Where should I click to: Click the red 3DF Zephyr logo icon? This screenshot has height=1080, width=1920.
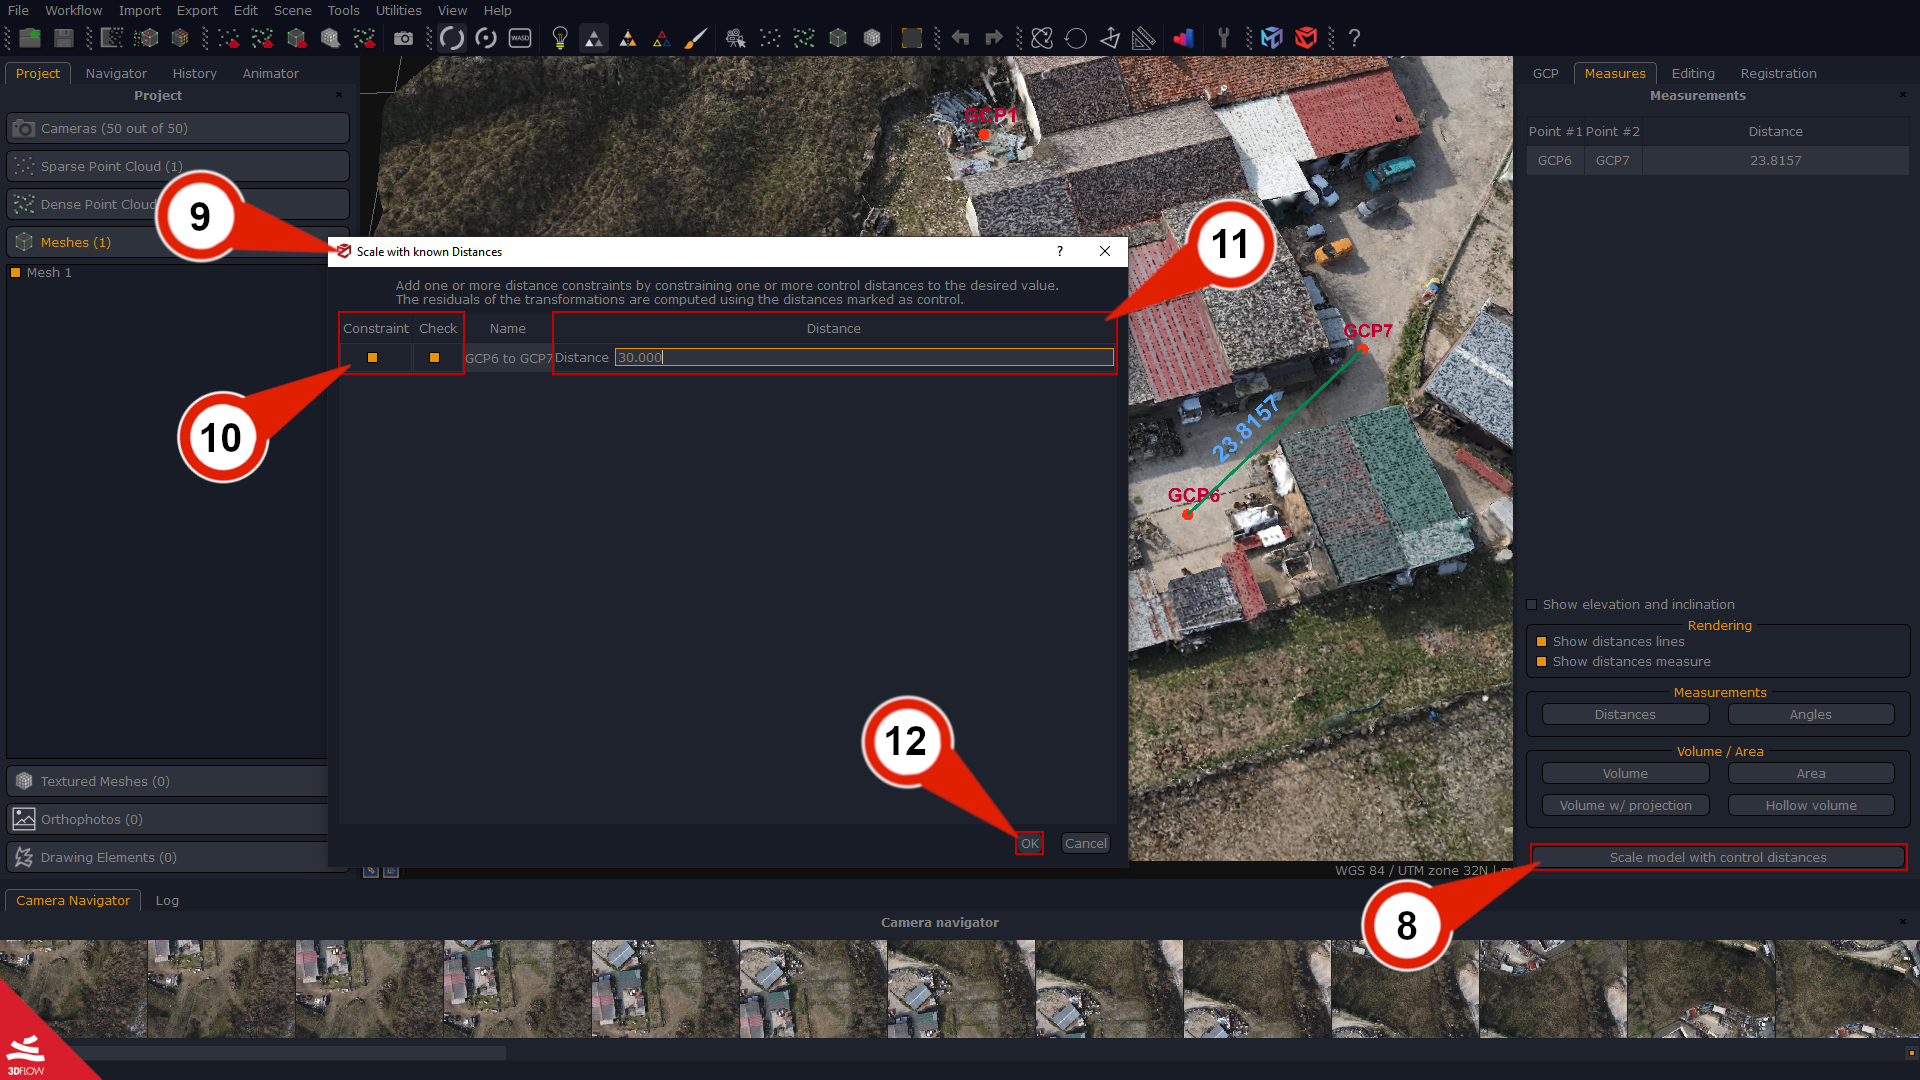click(1306, 38)
